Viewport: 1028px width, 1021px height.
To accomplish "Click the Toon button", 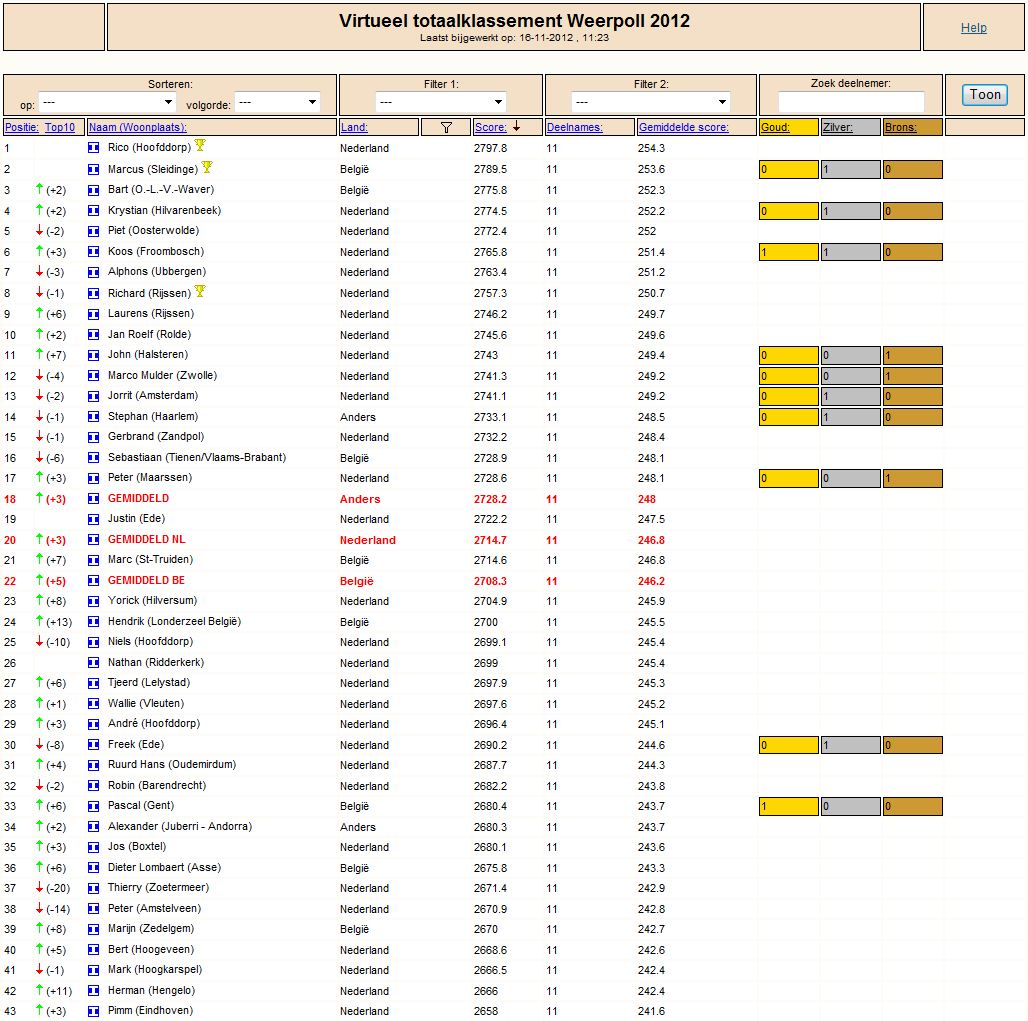I will point(985,95).
